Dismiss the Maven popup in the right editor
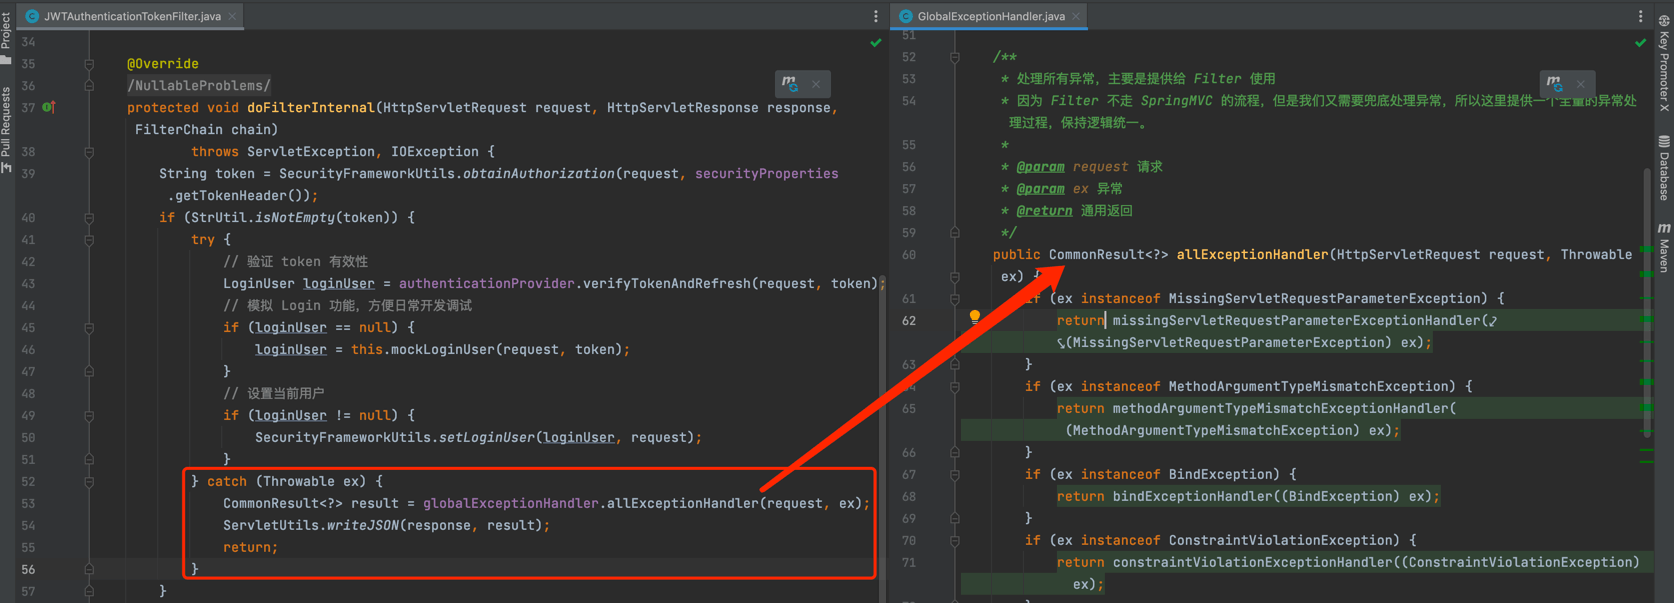The width and height of the screenshot is (1674, 603). click(x=1581, y=84)
